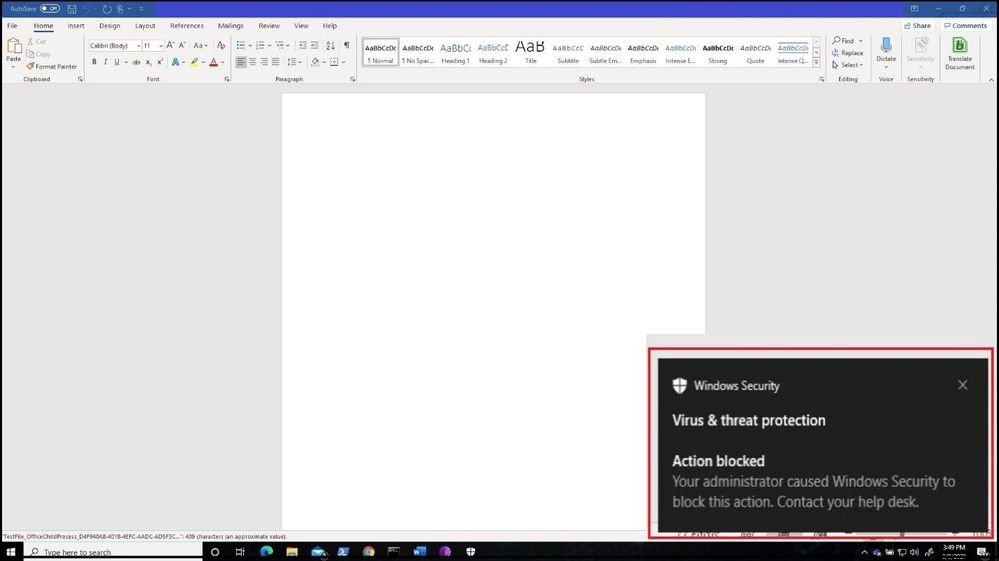This screenshot has width=999, height=561.
Task: Expand the Styles gallery more arrow
Action: click(816, 62)
